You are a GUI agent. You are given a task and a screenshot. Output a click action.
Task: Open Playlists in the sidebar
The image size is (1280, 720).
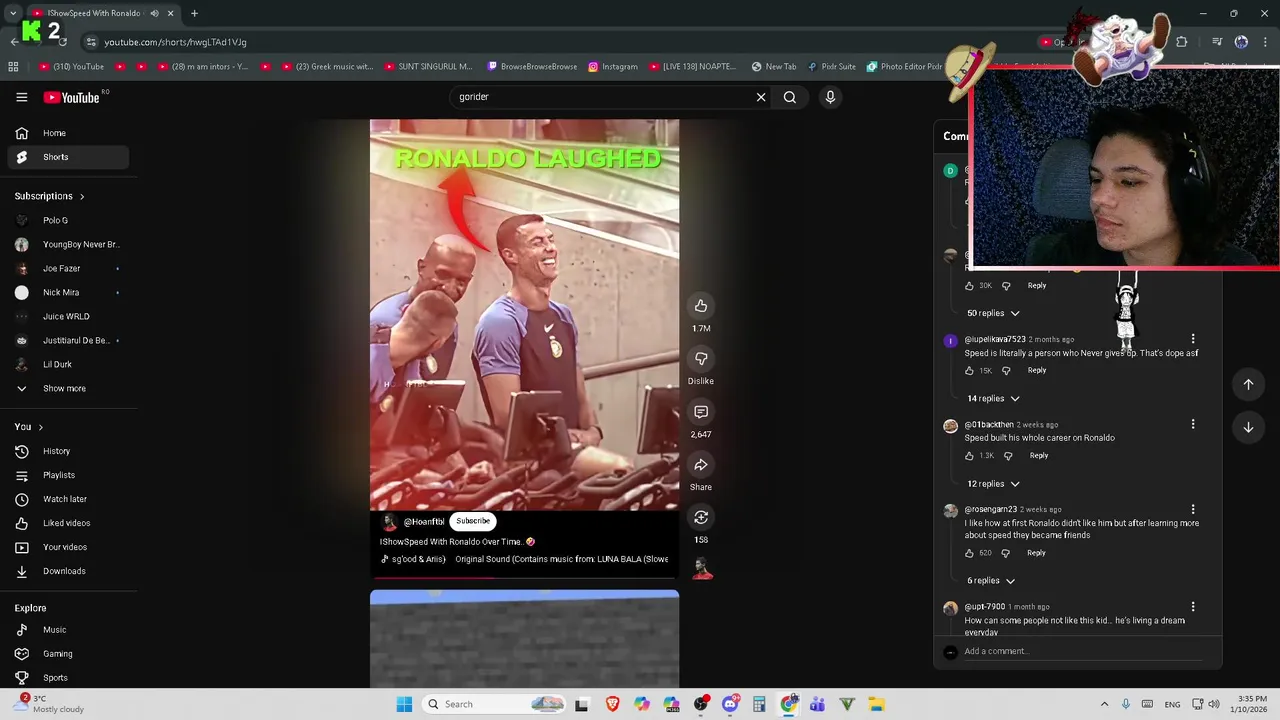click(68, 475)
